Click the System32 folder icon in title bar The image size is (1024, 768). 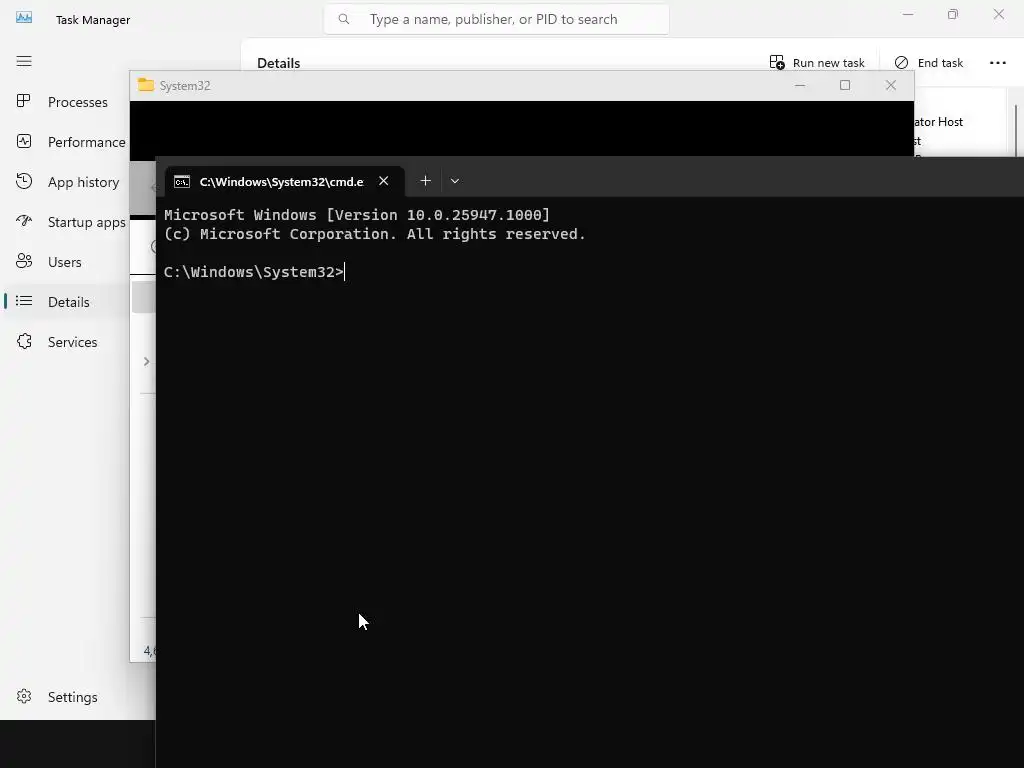pyautogui.click(x=146, y=85)
